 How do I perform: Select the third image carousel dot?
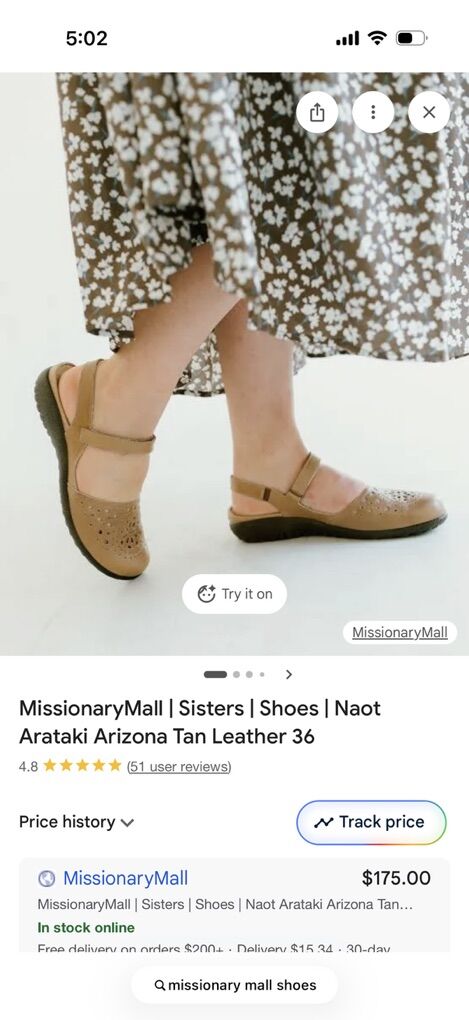(x=249, y=675)
